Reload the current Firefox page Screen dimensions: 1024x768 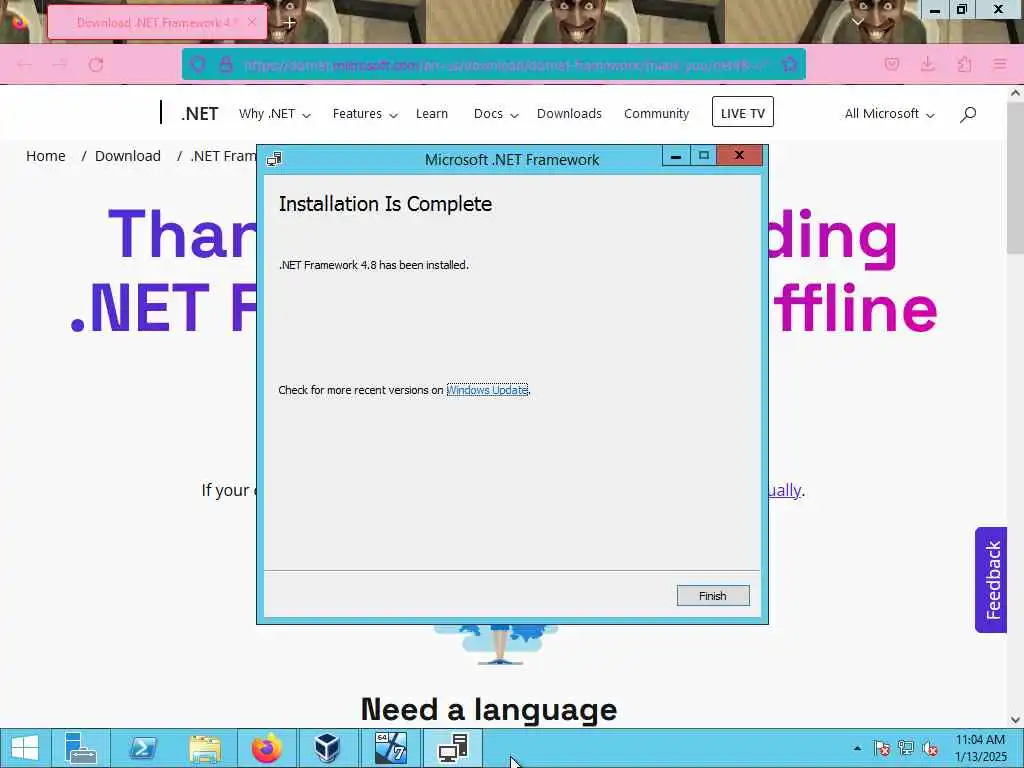point(96,64)
